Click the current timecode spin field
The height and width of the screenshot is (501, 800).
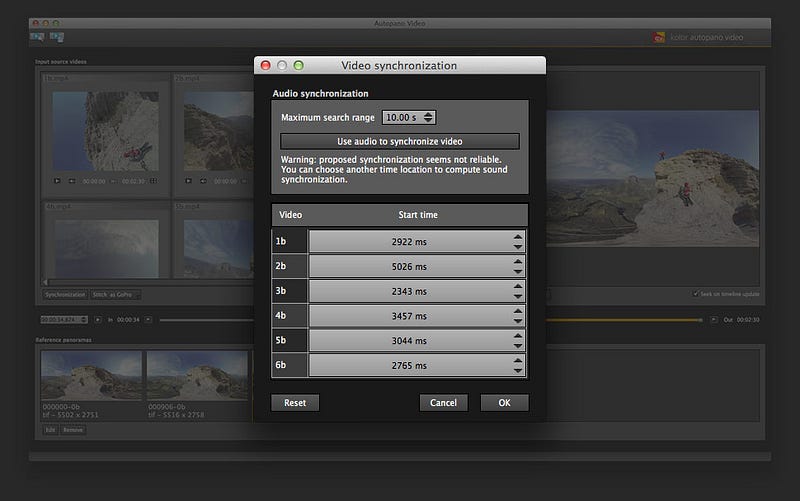64,319
